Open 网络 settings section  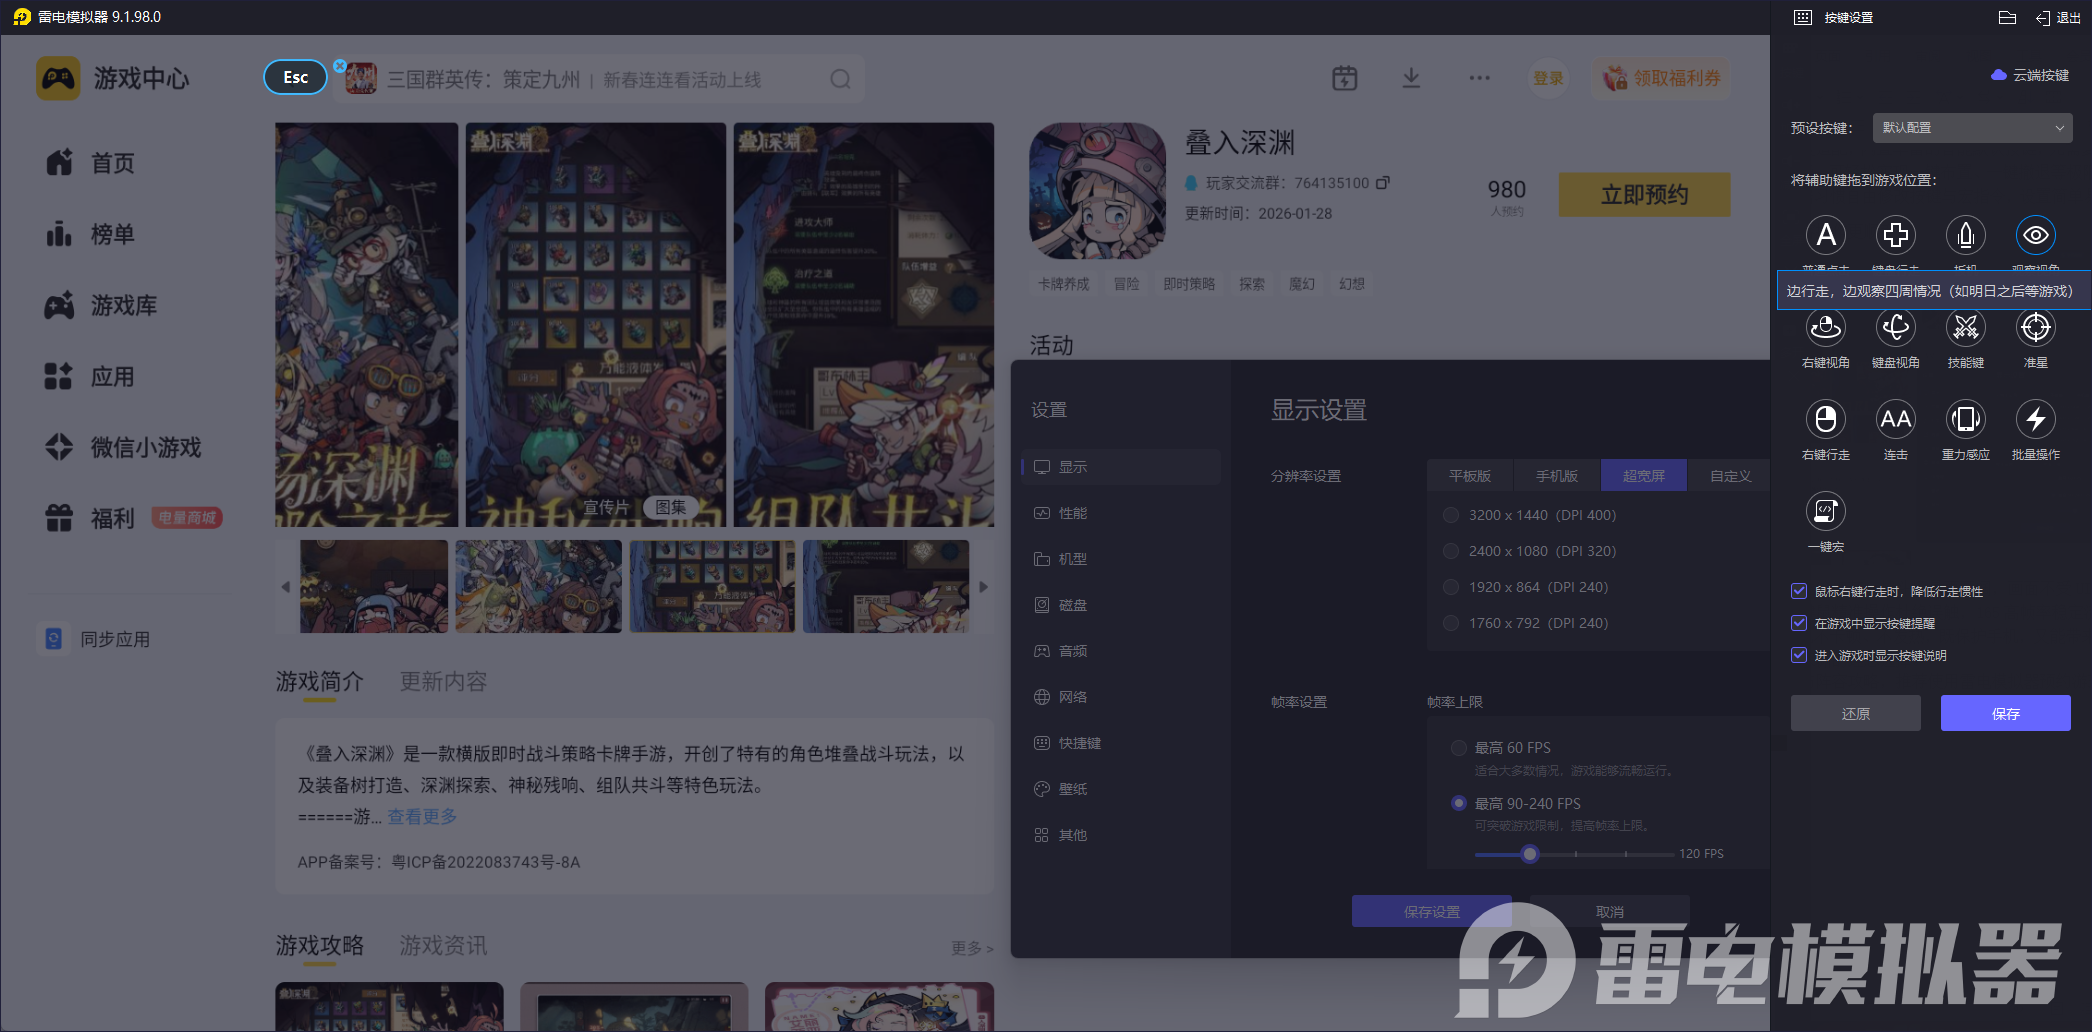1121,697
